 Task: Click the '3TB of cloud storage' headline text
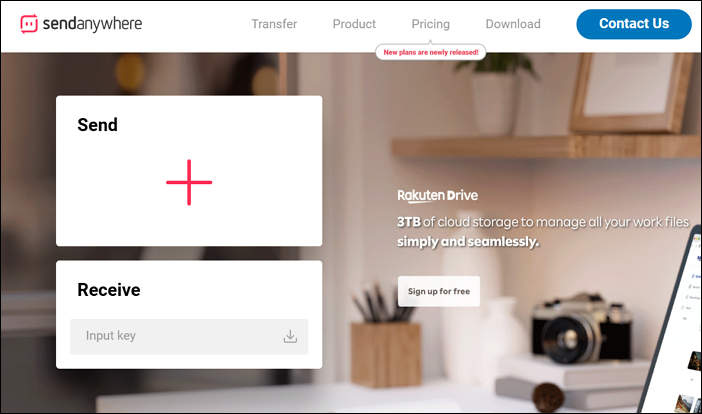[543, 222]
